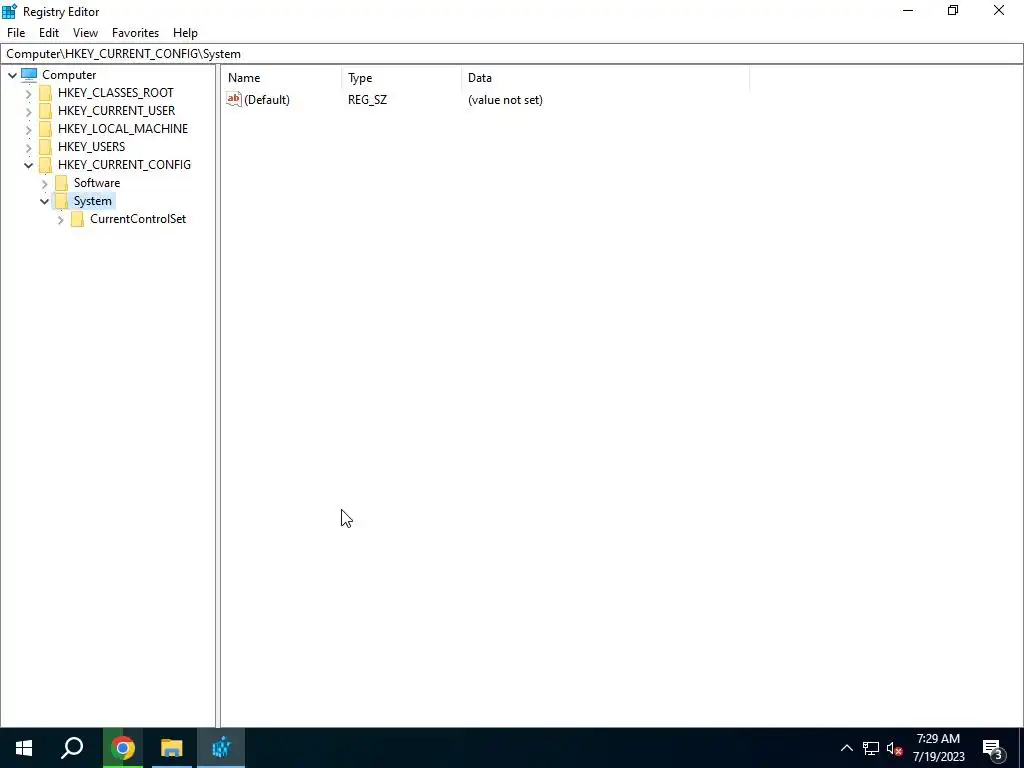The image size is (1024, 768).
Task: Select the HKEY_USERS label
Action: point(91,146)
